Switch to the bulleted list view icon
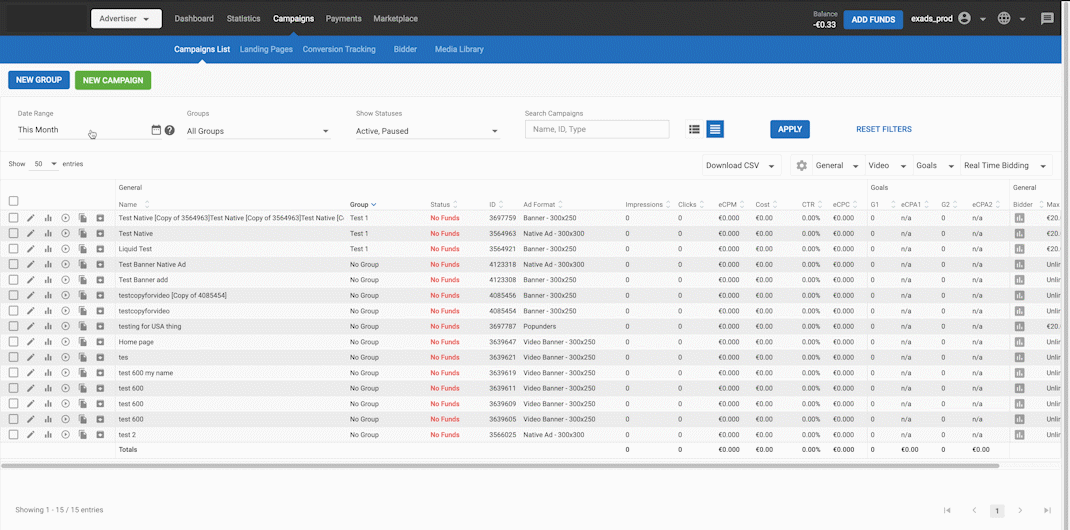This screenshot has width=1070, height=530. [x=694, y=129]
